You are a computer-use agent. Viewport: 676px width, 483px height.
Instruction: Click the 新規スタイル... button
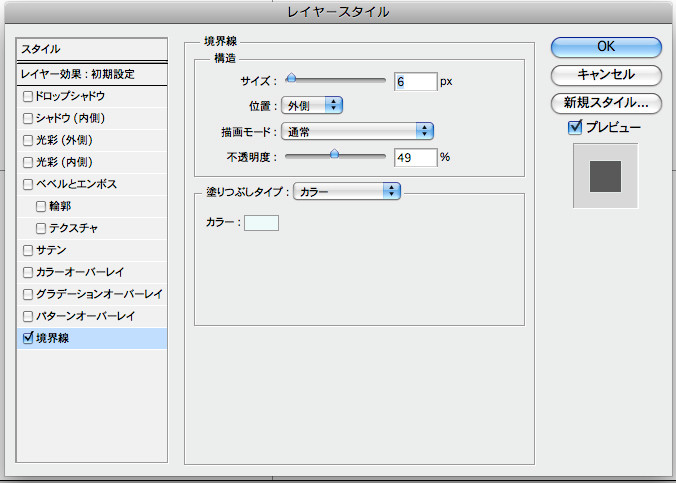pos(606,102)
